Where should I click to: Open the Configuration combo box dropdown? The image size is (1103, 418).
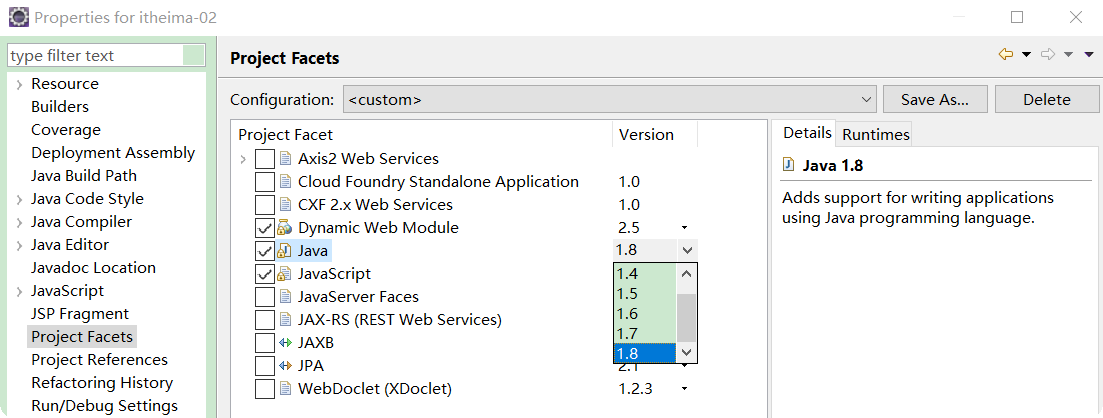[x=867, y=100]
